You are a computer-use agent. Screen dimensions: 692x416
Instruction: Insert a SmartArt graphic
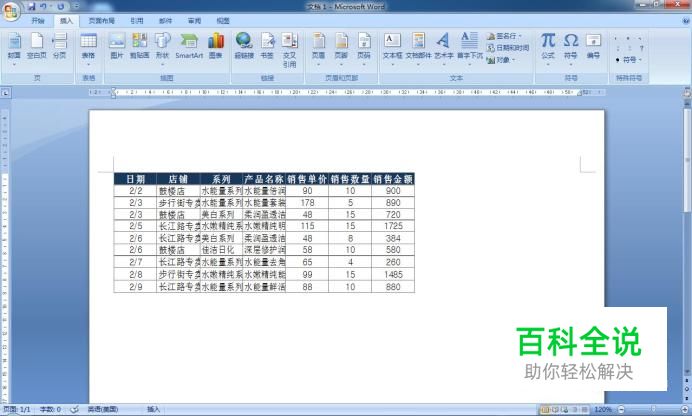click(x=189, y=46)
